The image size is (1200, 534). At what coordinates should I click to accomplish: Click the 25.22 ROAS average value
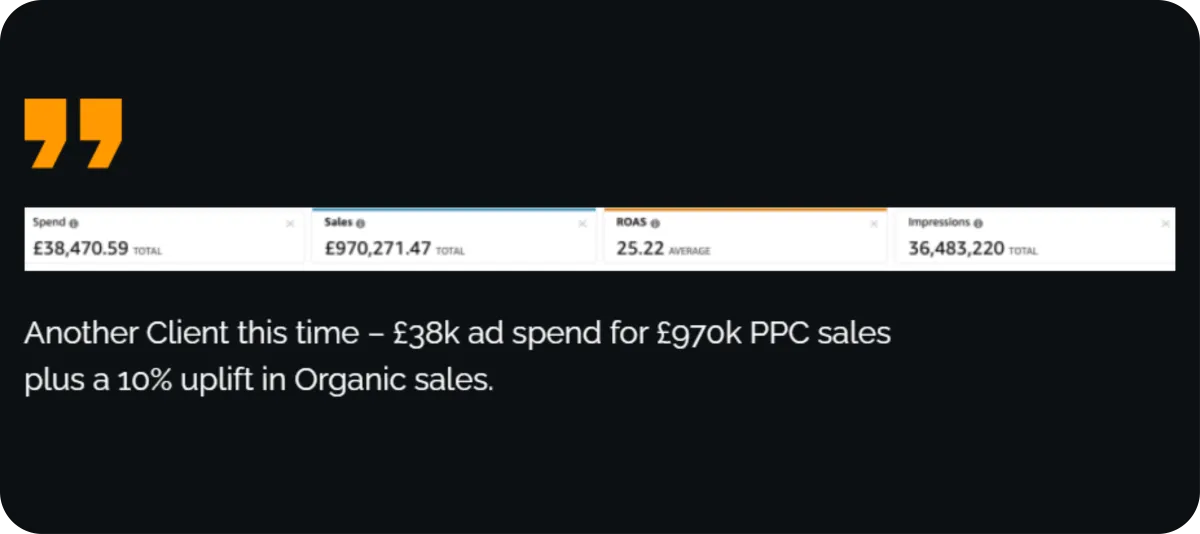640,249
